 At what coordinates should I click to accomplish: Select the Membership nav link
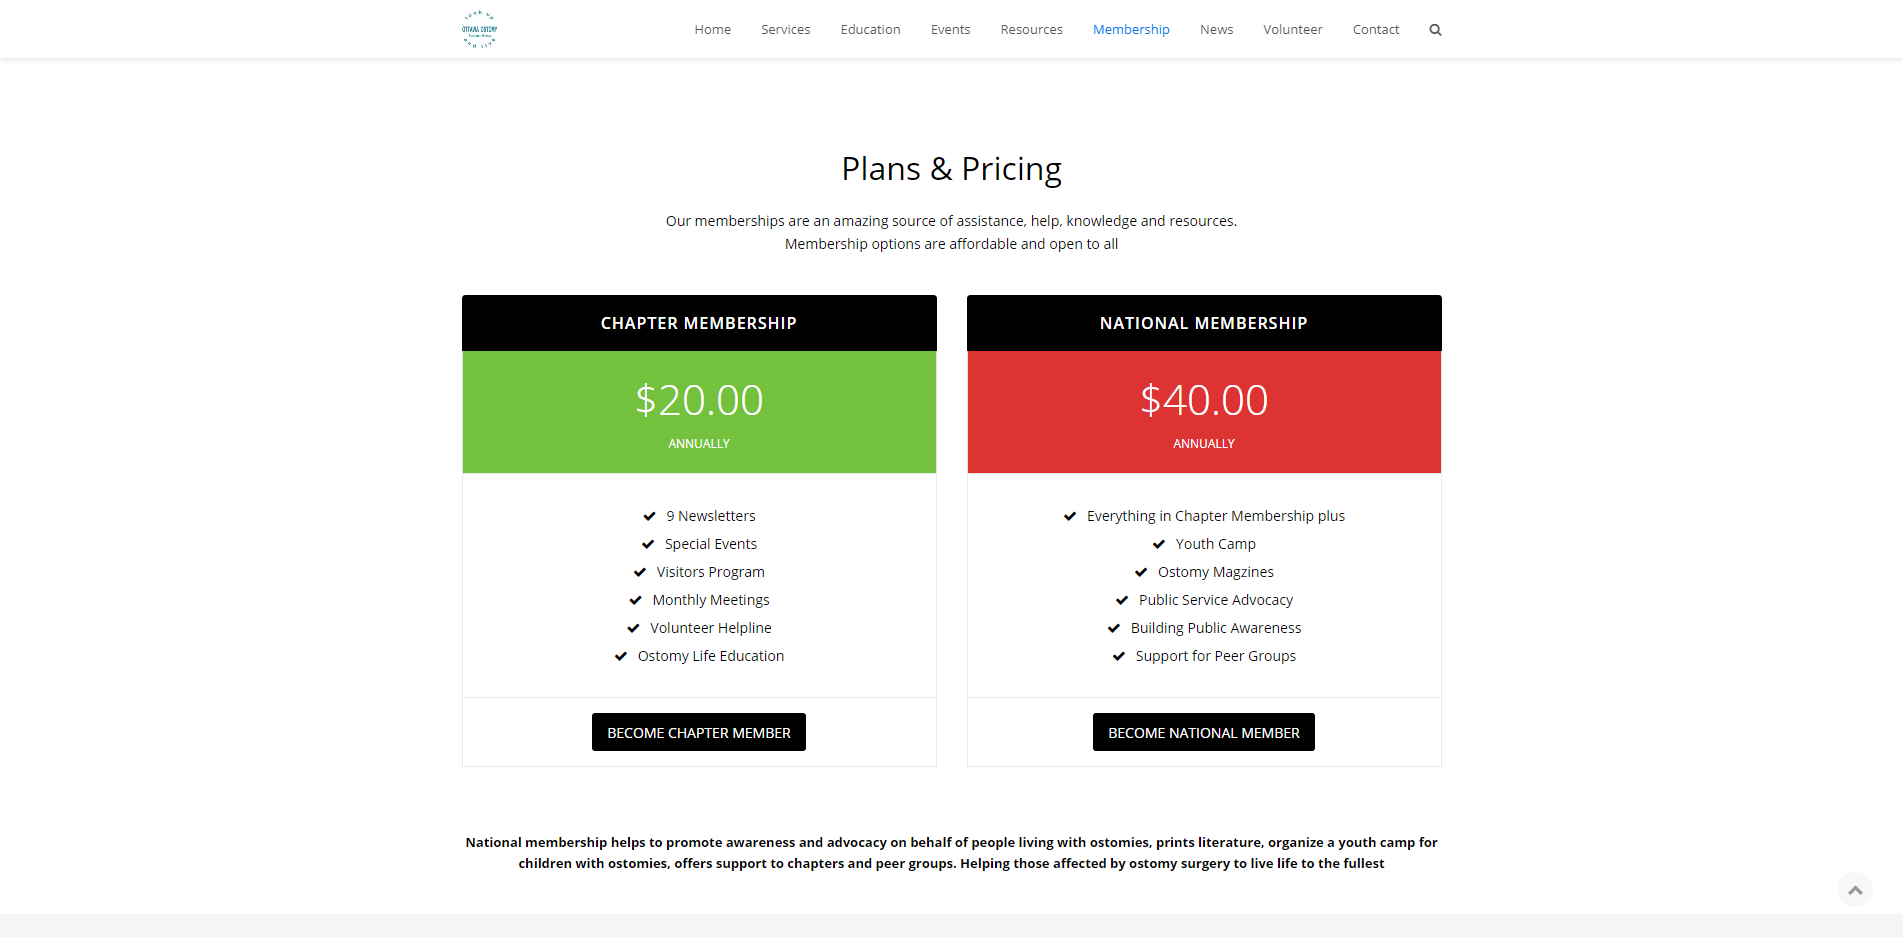click(1131, 30)
